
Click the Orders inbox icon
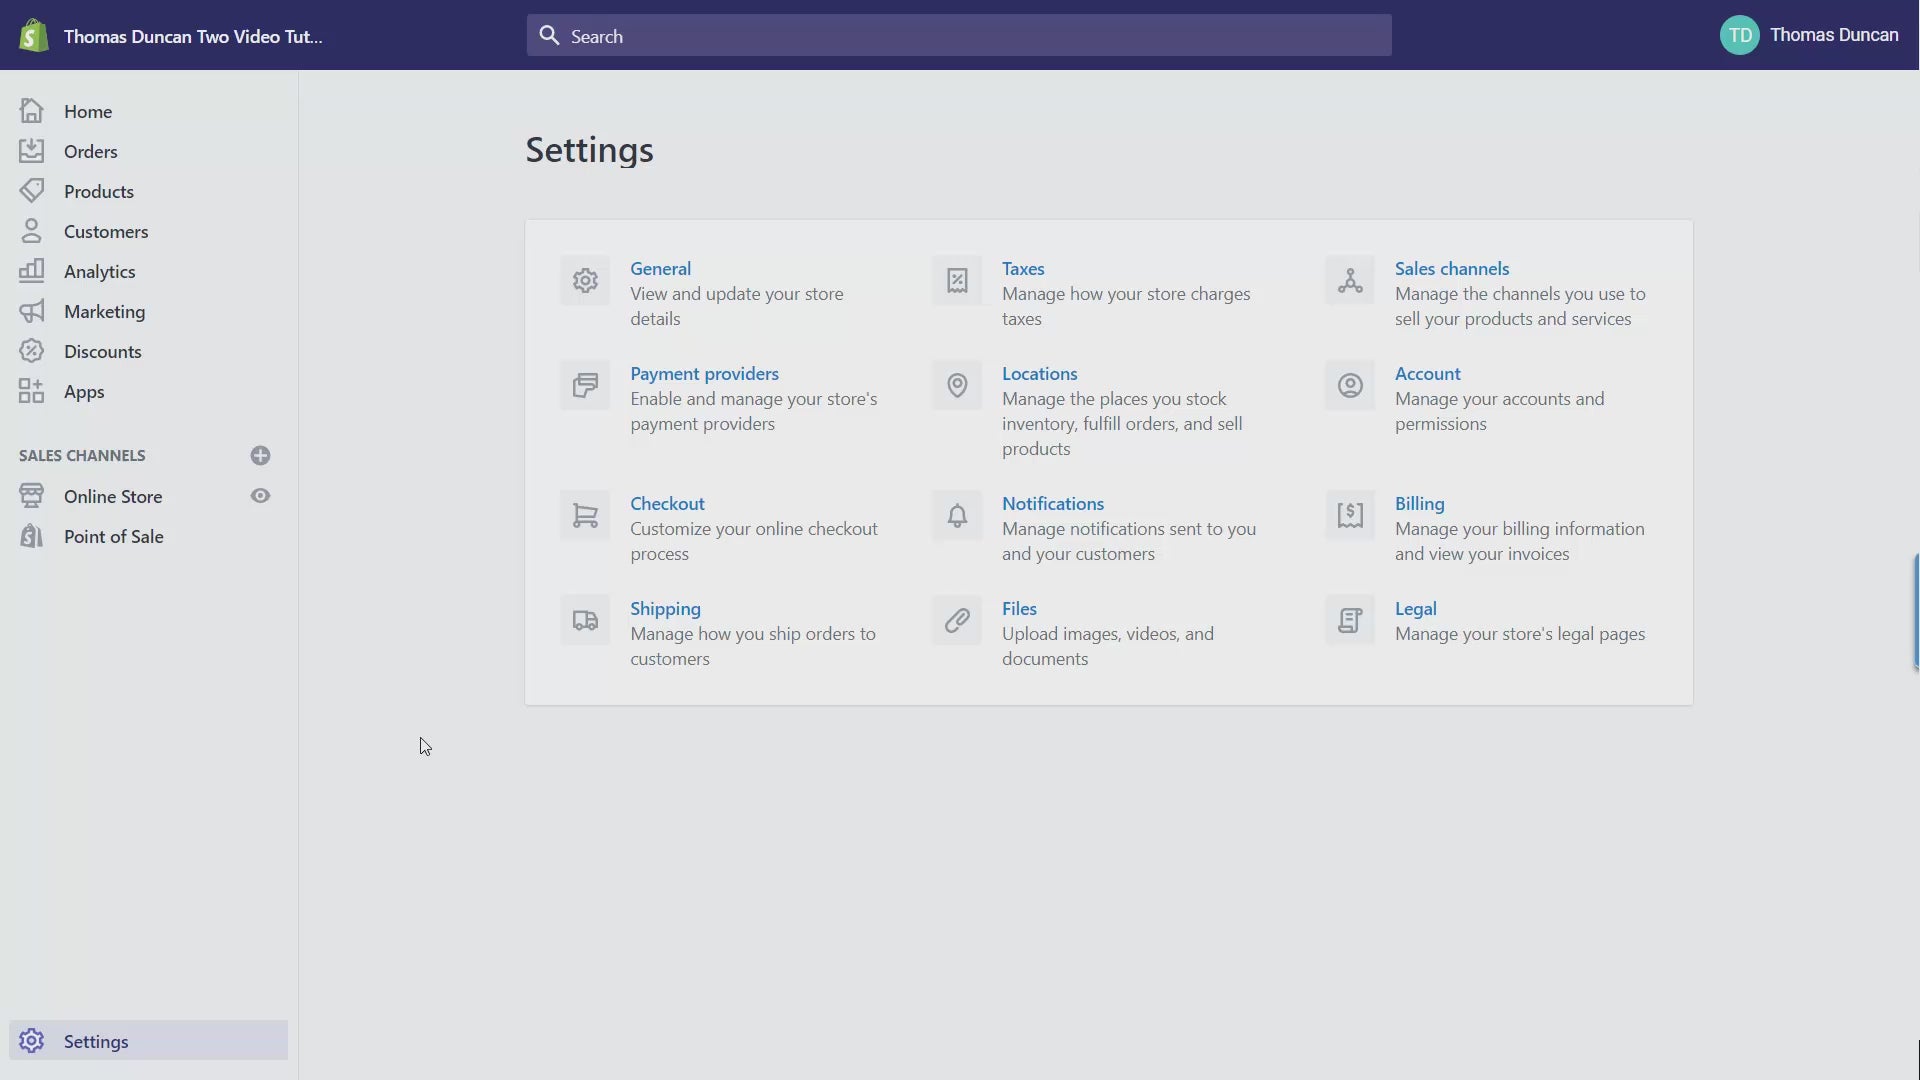(x=31, y=151)
